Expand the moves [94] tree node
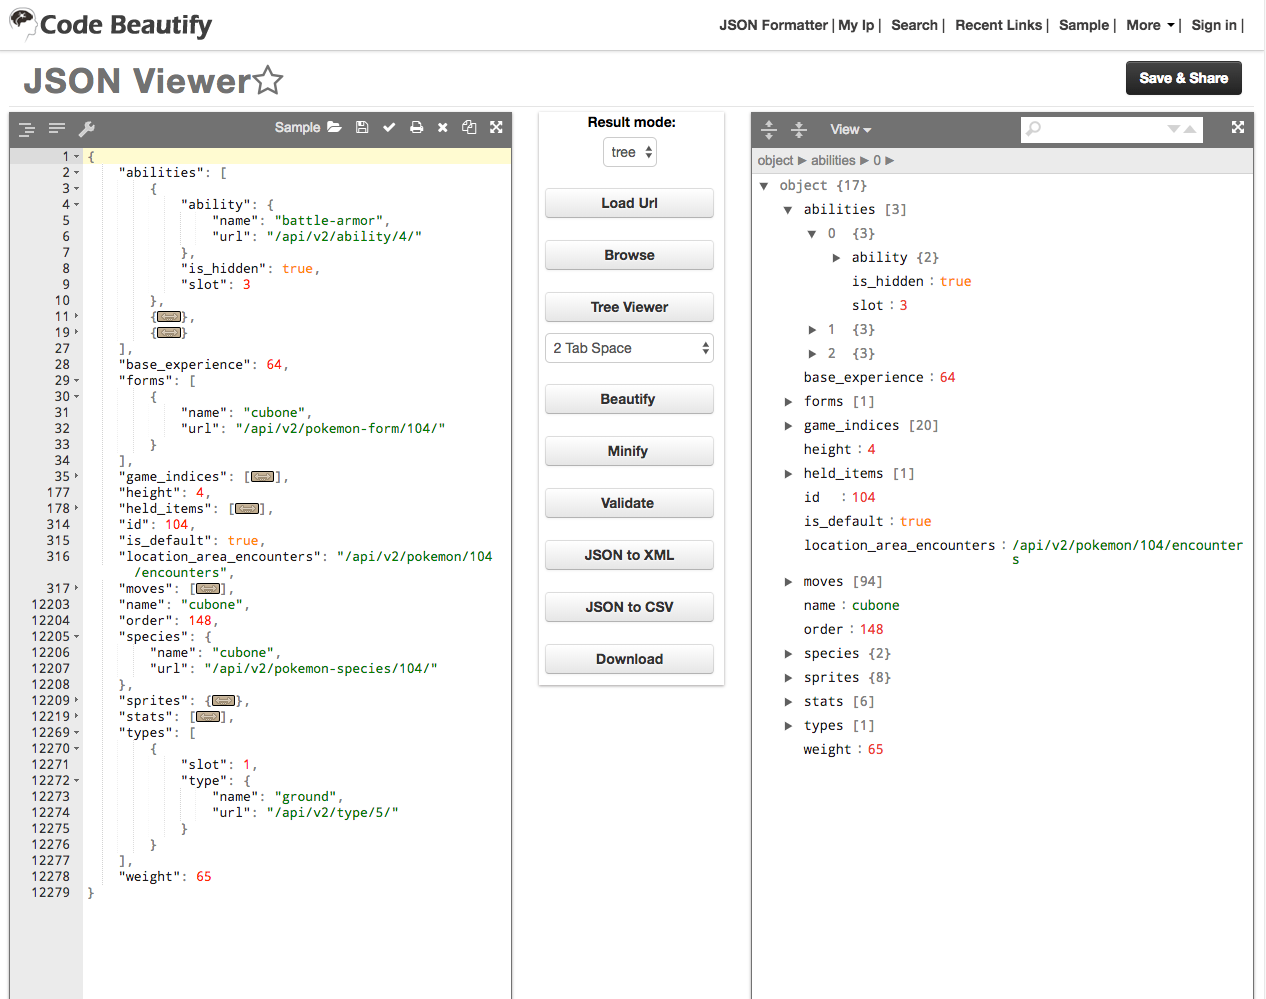This screenshot has width=1266, height=999. tap(788, 582)
